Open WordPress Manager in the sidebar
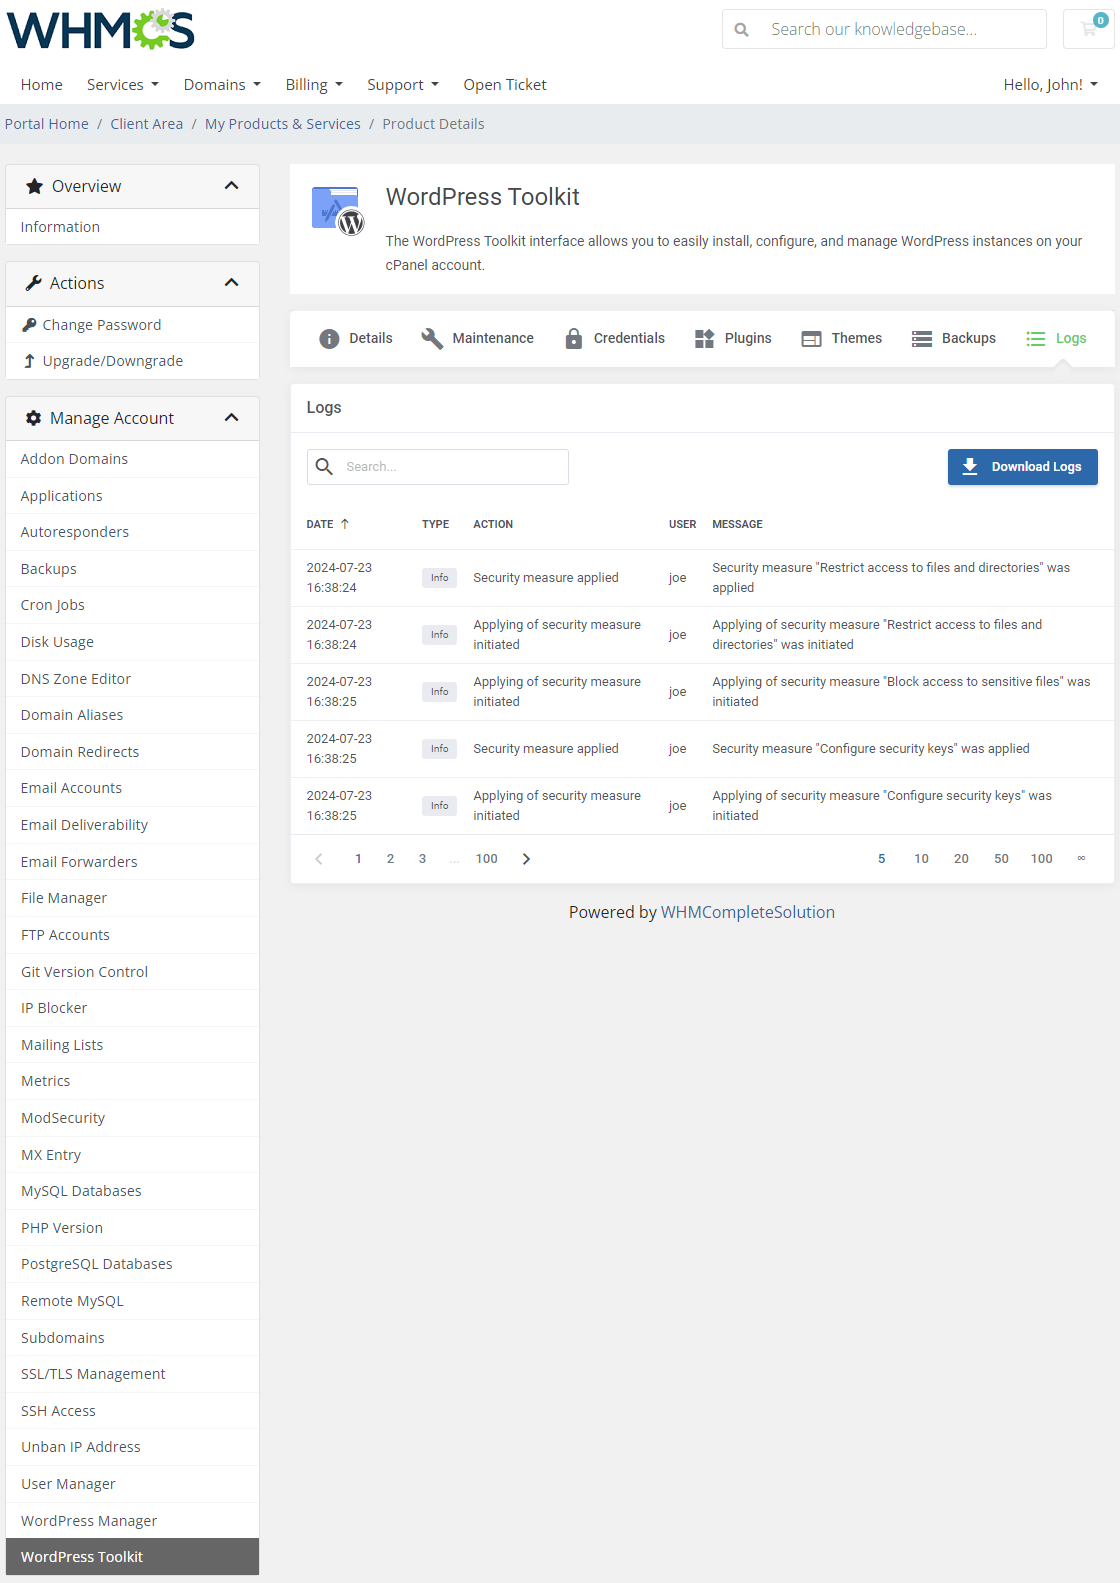1120x1583 pixels. pos(132,1521)
